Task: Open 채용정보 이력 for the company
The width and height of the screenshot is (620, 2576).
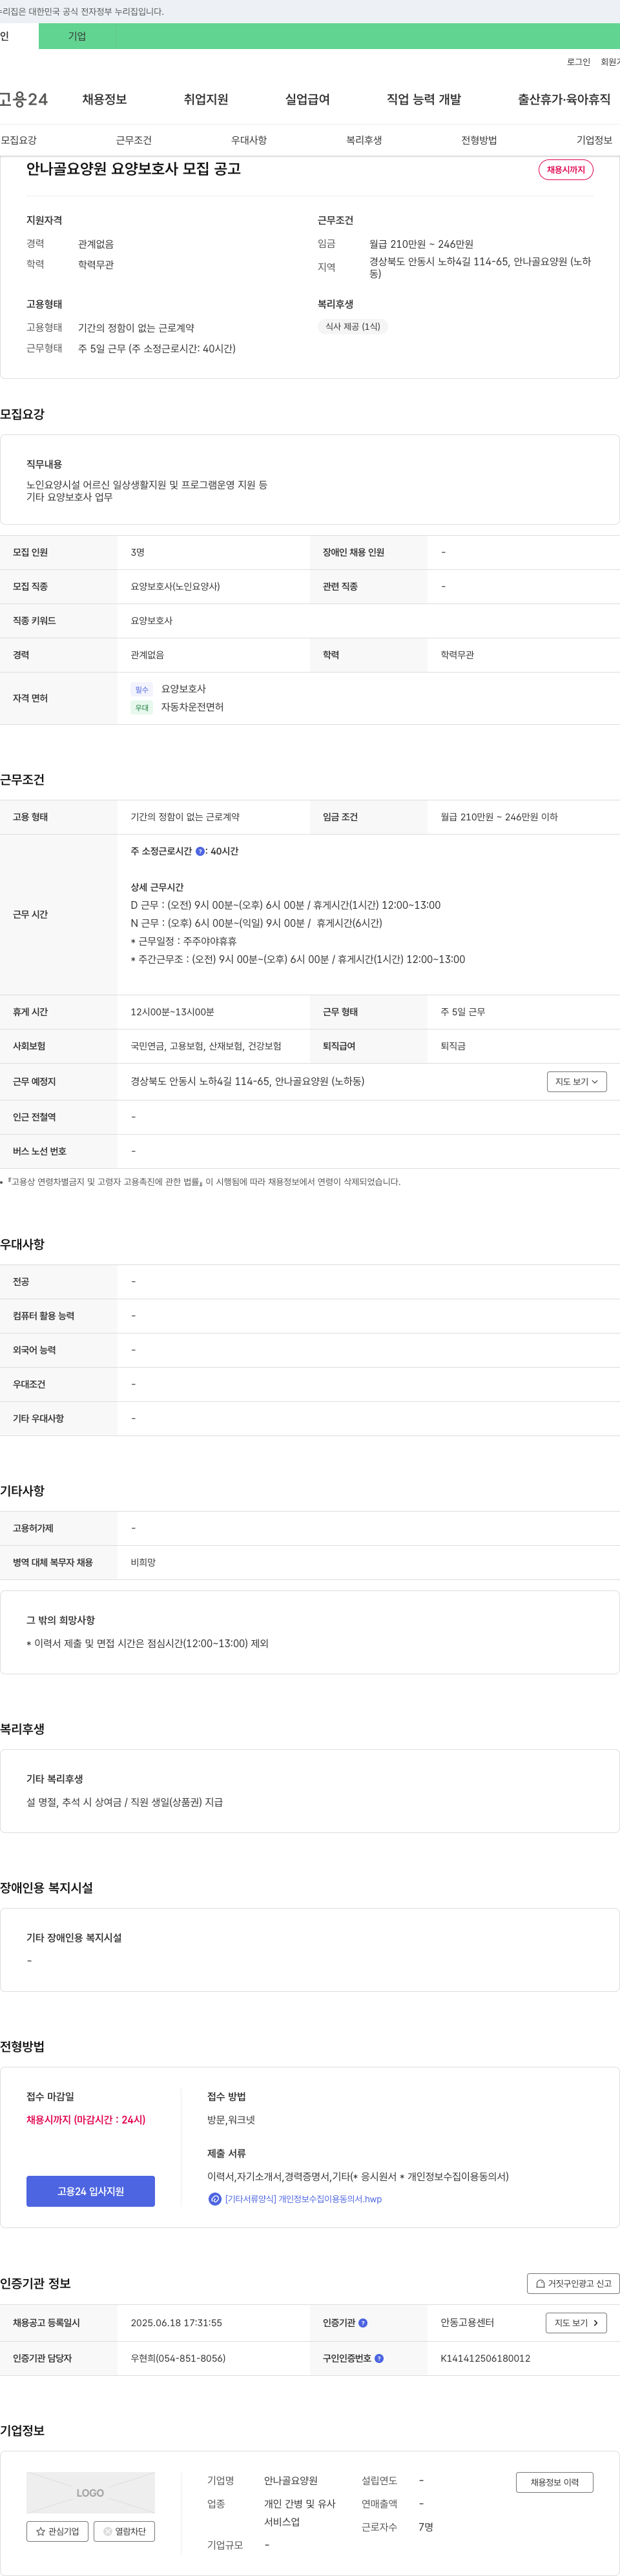Action: click(554, 2482)
